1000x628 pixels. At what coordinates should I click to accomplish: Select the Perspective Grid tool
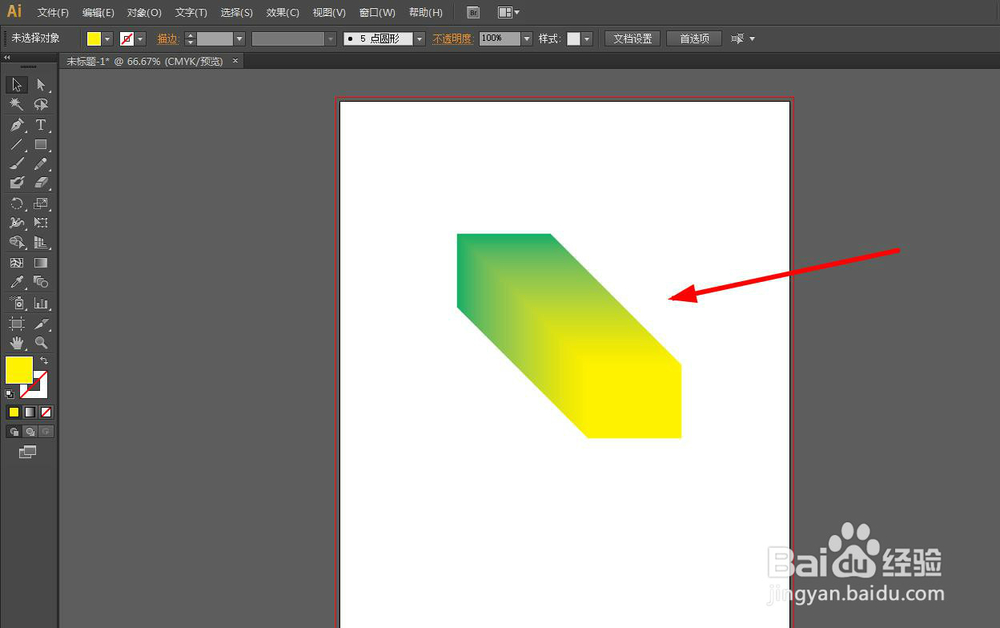pos(41,242)
